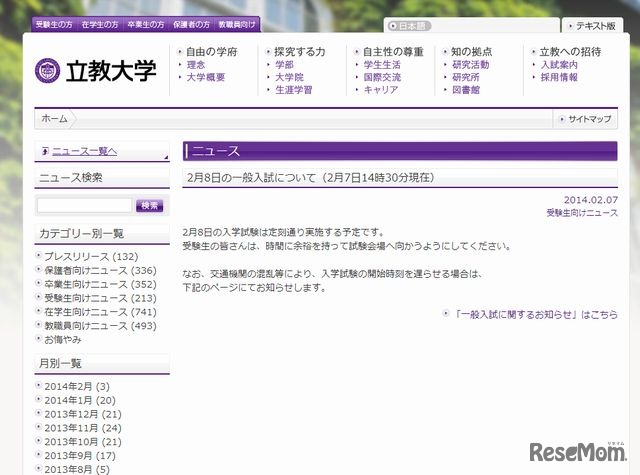Open the 国際交流 link
Screen dimensions: 640x475
pyautogui.click(x=382, y=77)
